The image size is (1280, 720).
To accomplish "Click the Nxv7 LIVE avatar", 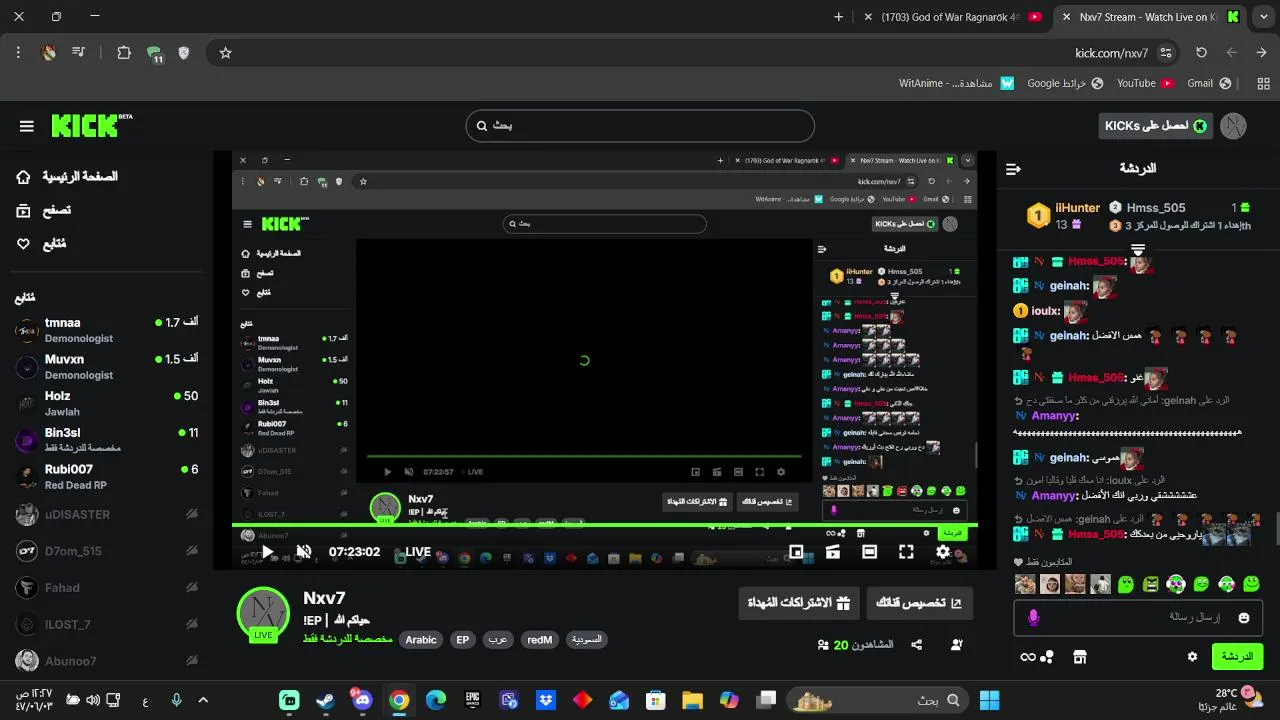I will pyautogui.click(x=263, y=613).
